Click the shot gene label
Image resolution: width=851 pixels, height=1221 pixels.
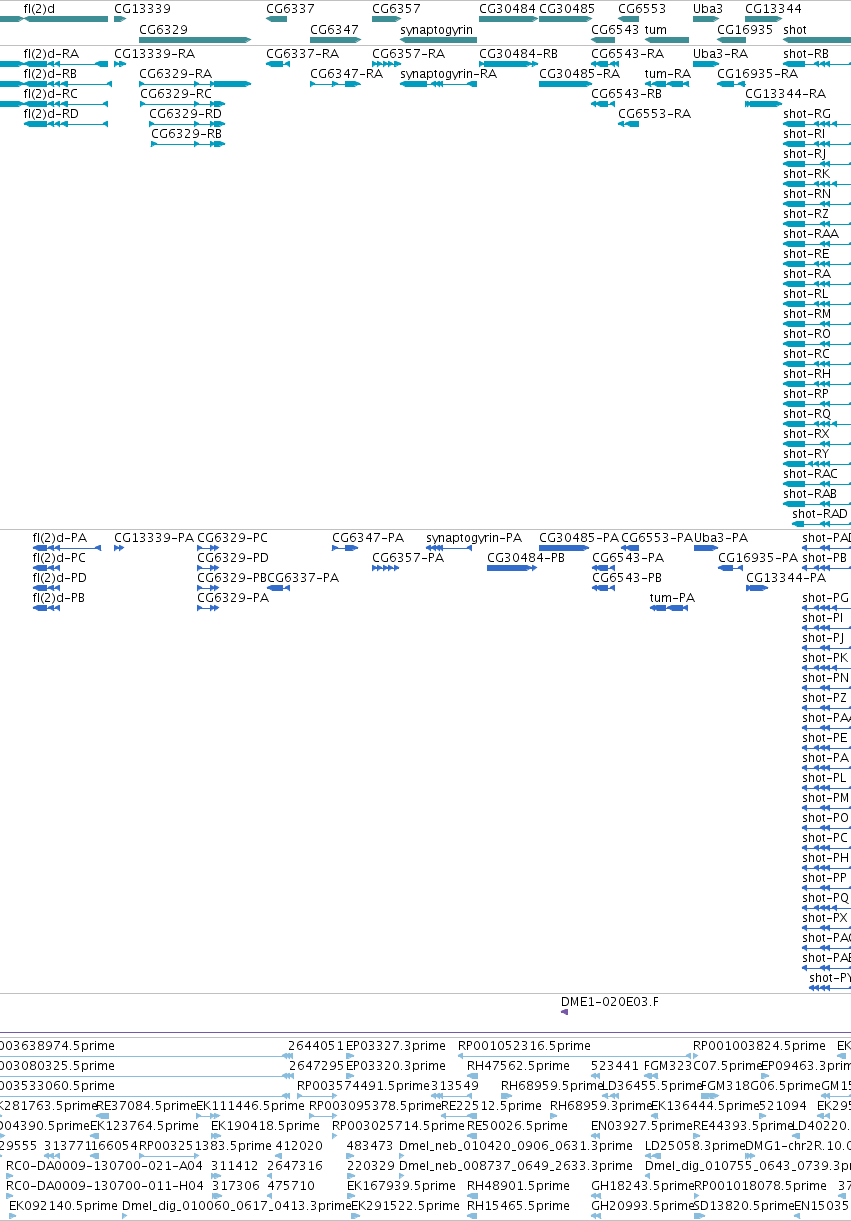(x=795, y=30)
